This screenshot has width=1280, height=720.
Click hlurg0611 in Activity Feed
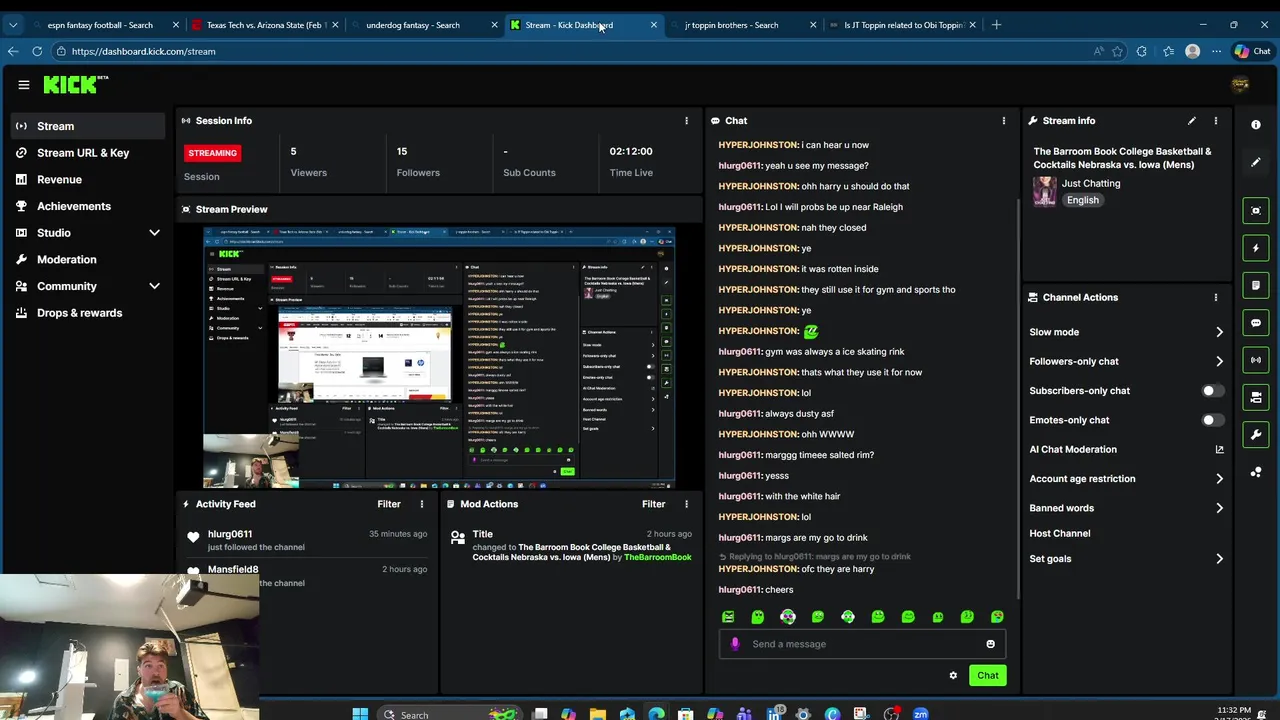pyautogui.click(x=230, y=535)
